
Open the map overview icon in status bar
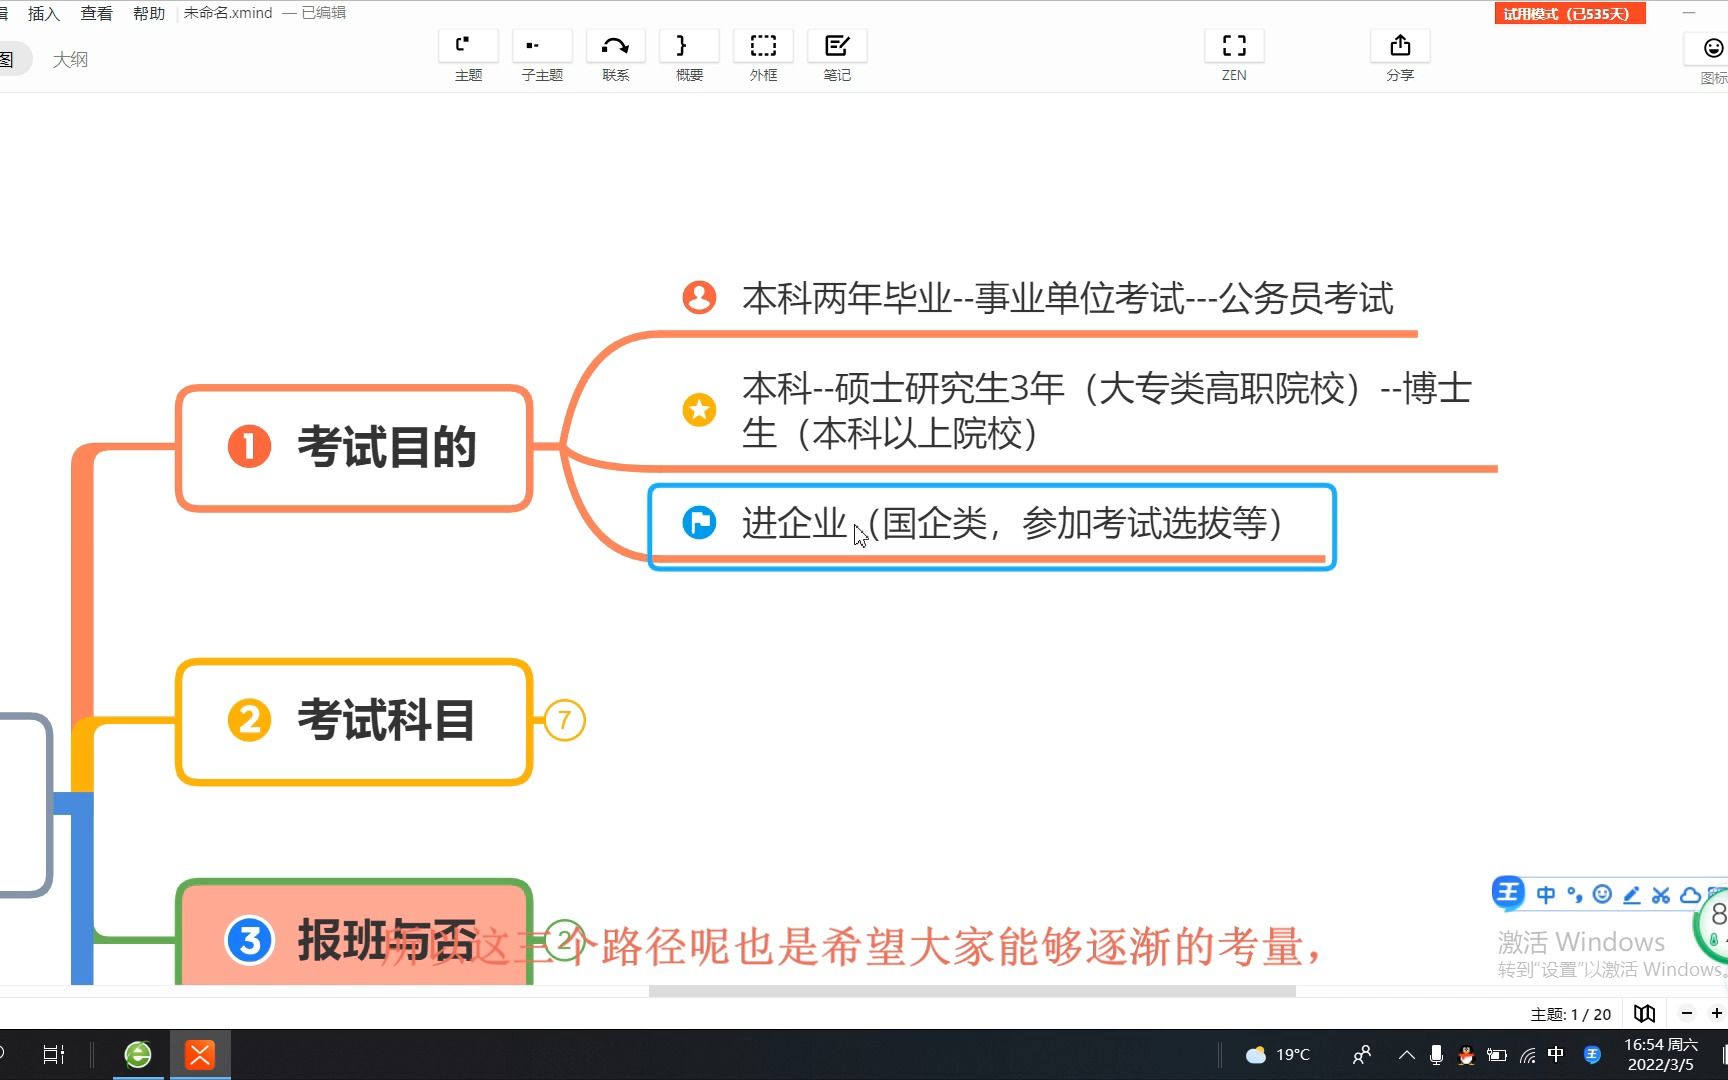click(1644, 1013)
